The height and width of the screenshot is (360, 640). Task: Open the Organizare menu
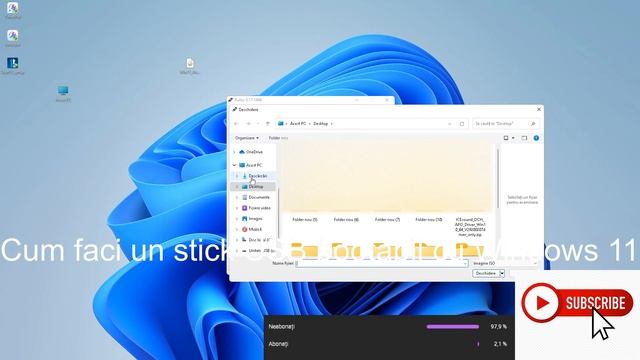pos(247,138)
